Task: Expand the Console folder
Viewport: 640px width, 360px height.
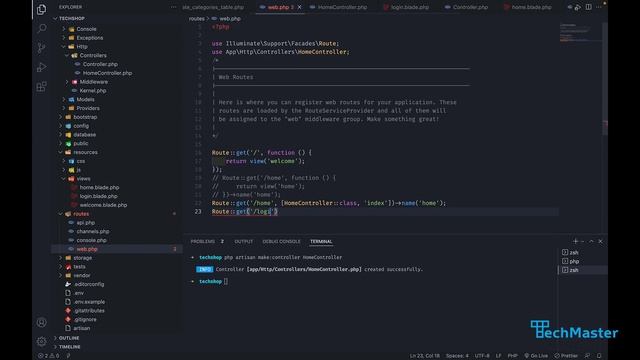Action: 86,29
